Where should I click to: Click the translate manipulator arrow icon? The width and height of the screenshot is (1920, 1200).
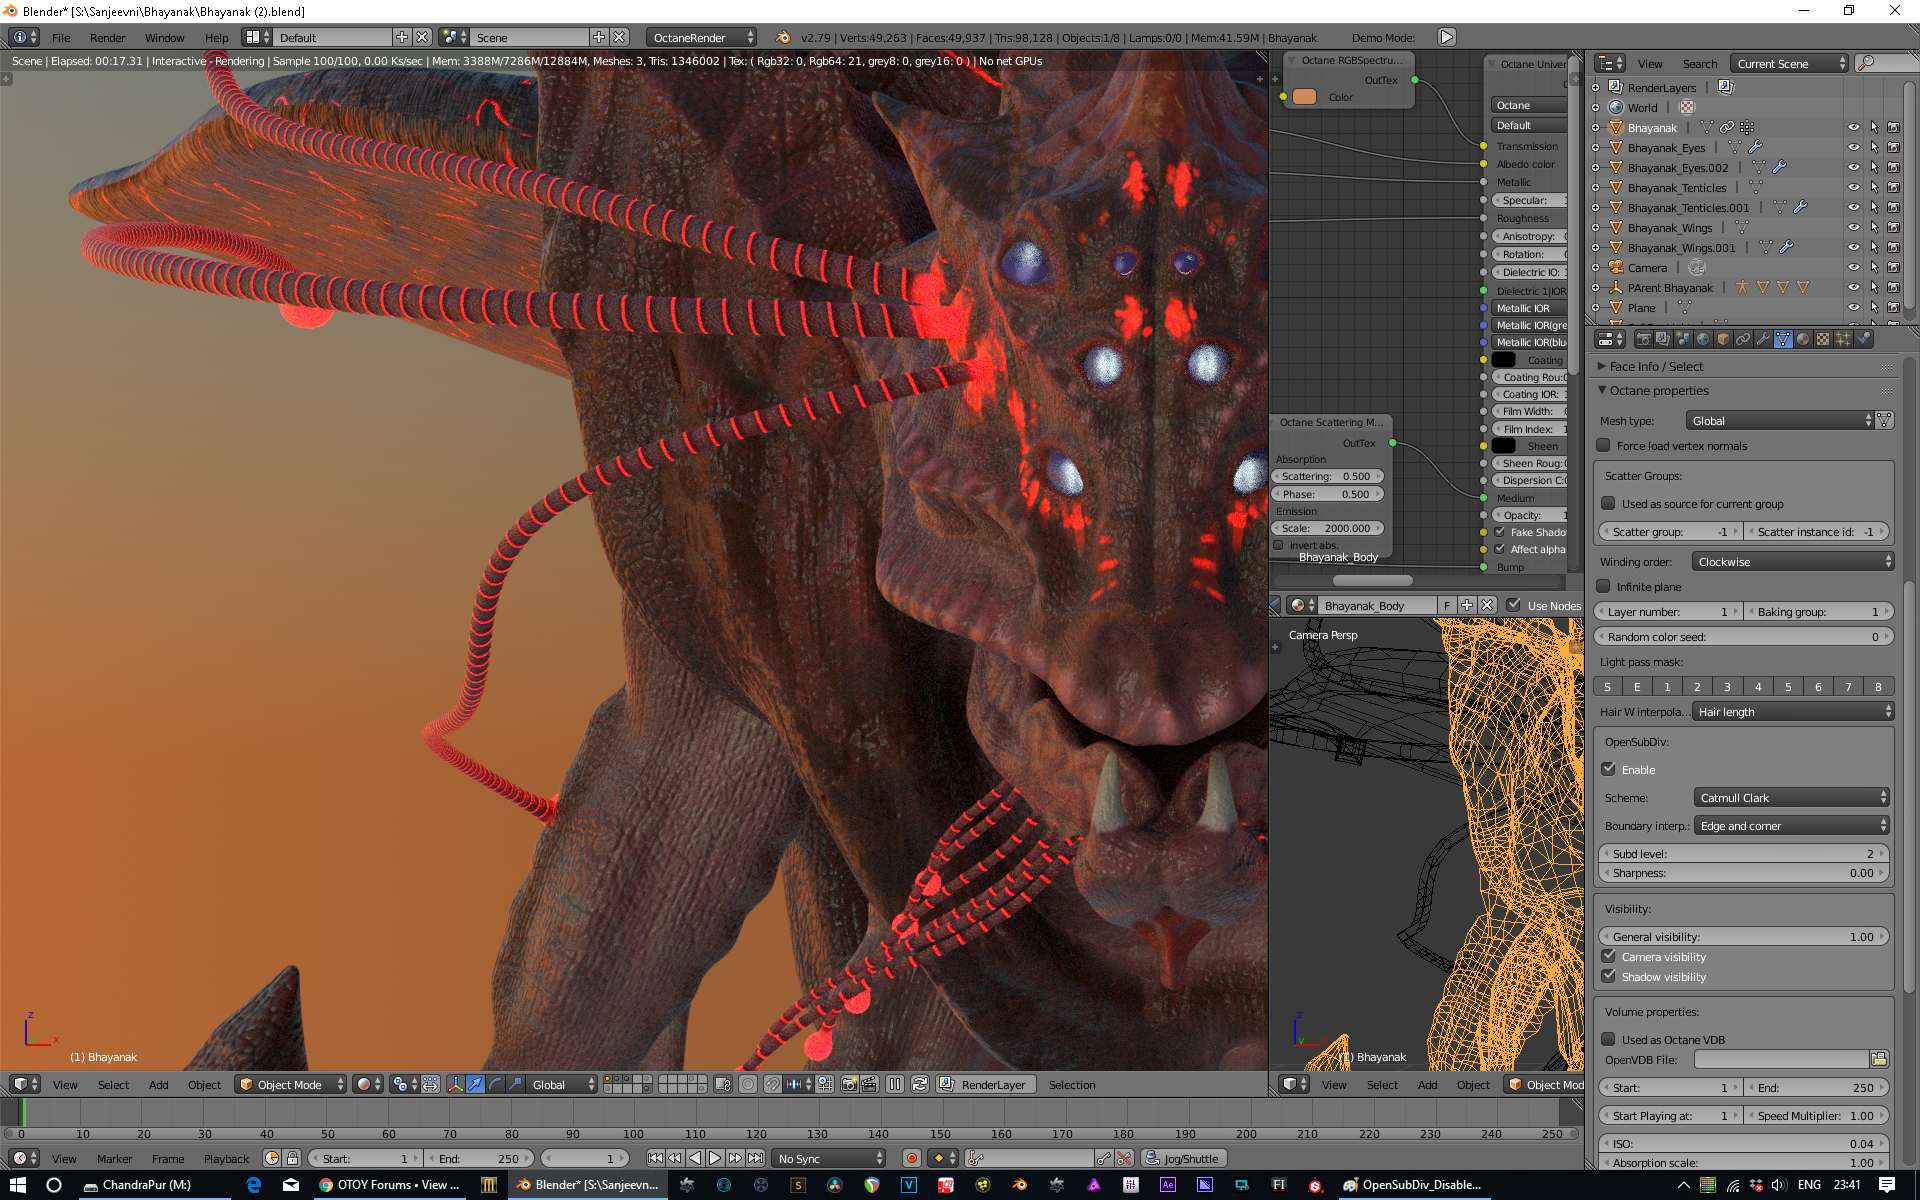click(x=475, y=1084)
